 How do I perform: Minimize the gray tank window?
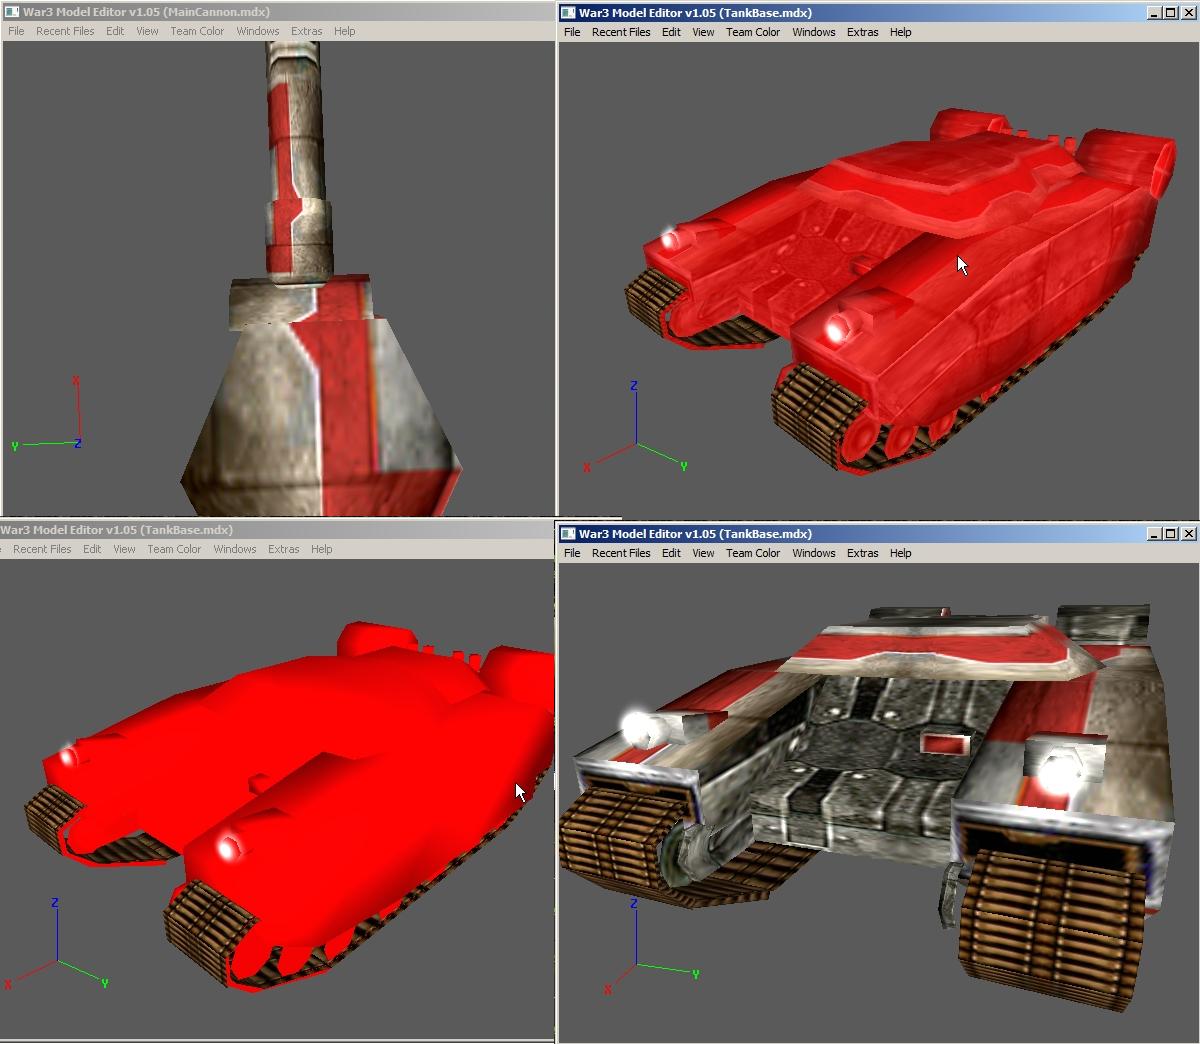pos(1153,534)
